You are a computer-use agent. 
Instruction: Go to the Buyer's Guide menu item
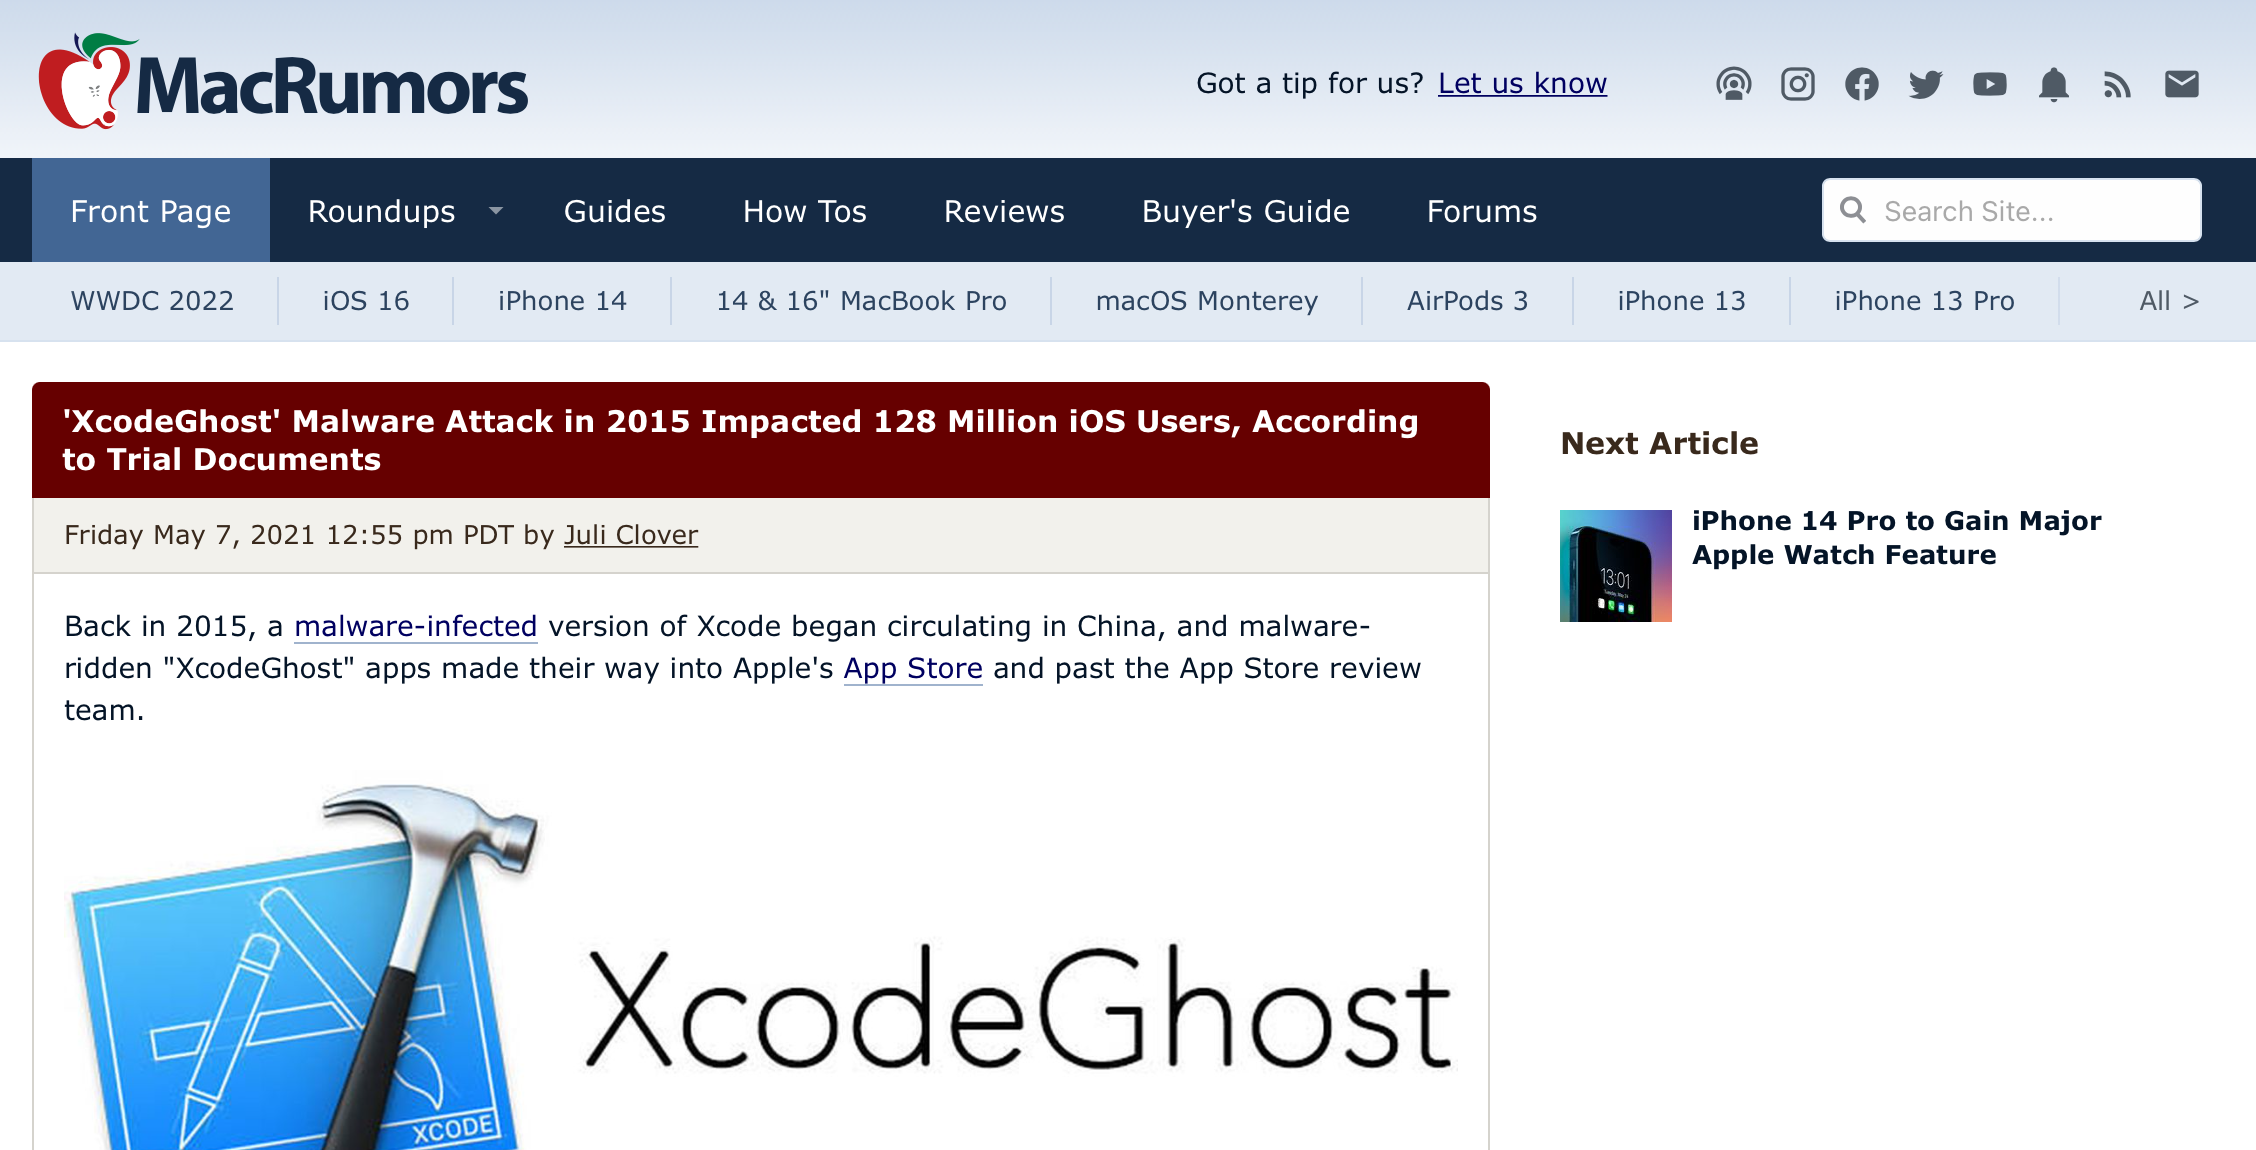(1245, 211)
